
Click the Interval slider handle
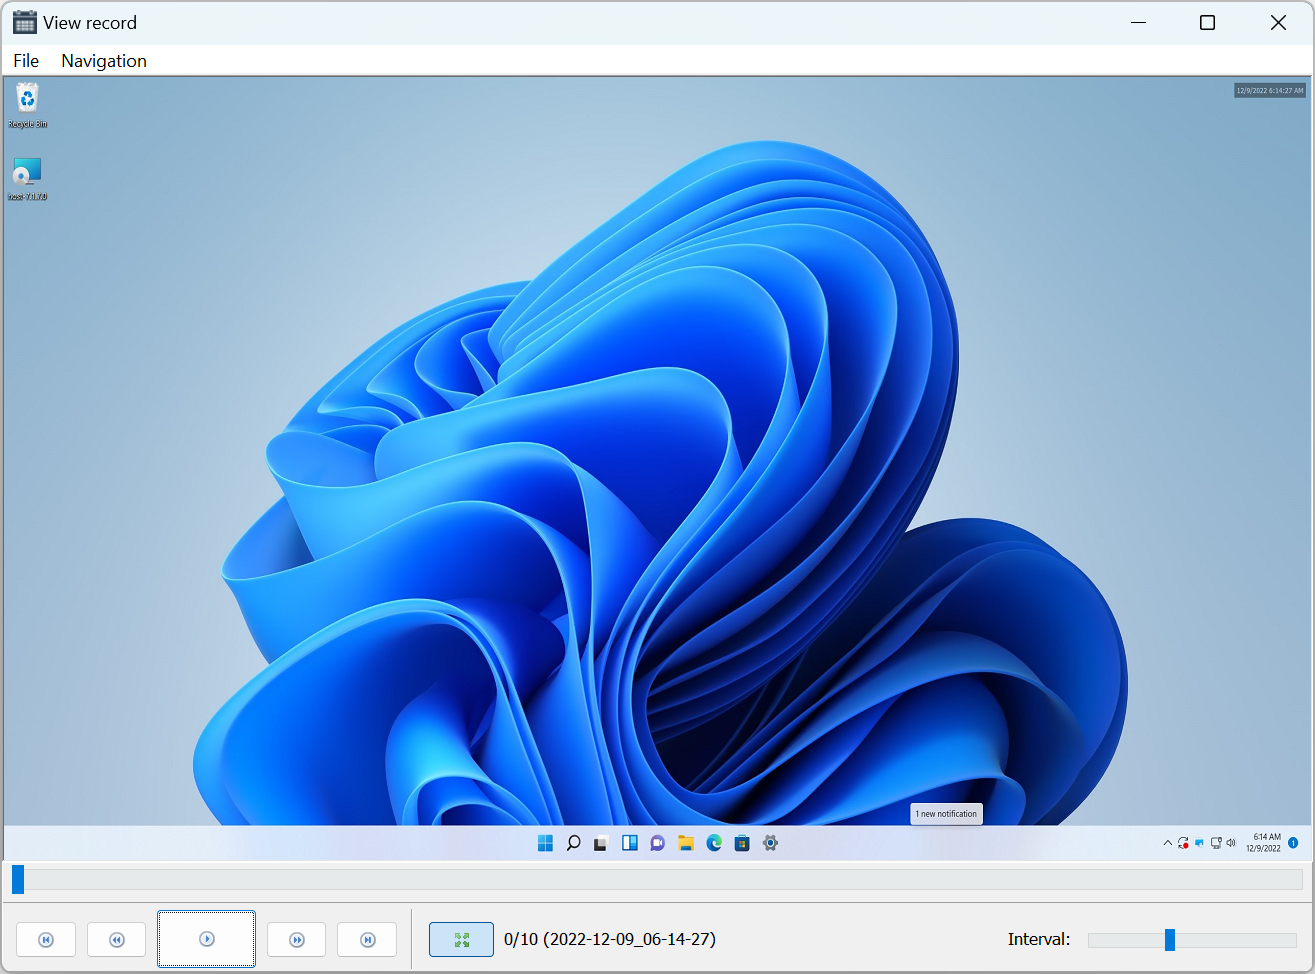point(1169,940)
